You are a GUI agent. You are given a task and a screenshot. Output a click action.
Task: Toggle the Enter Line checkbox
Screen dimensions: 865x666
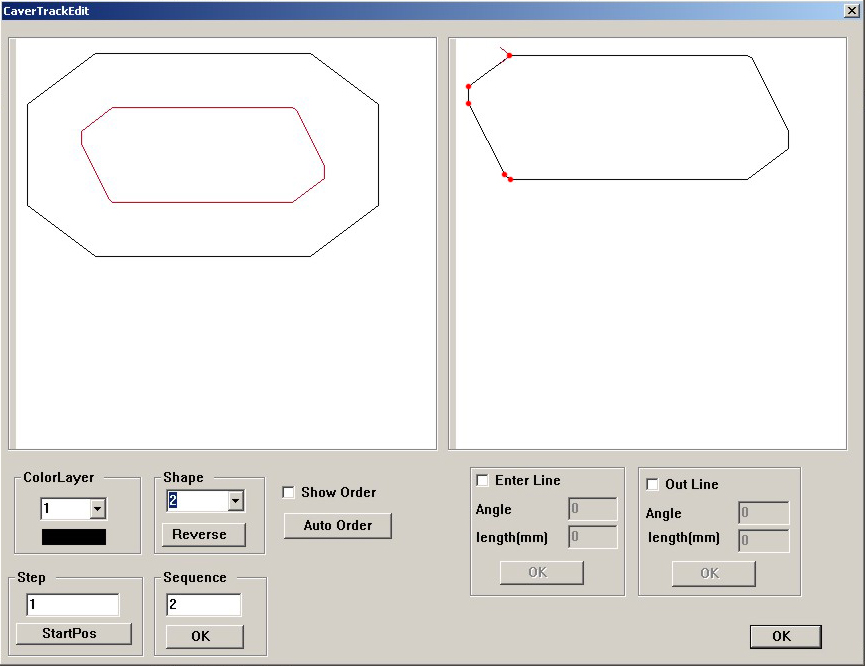tap(483, 480)
